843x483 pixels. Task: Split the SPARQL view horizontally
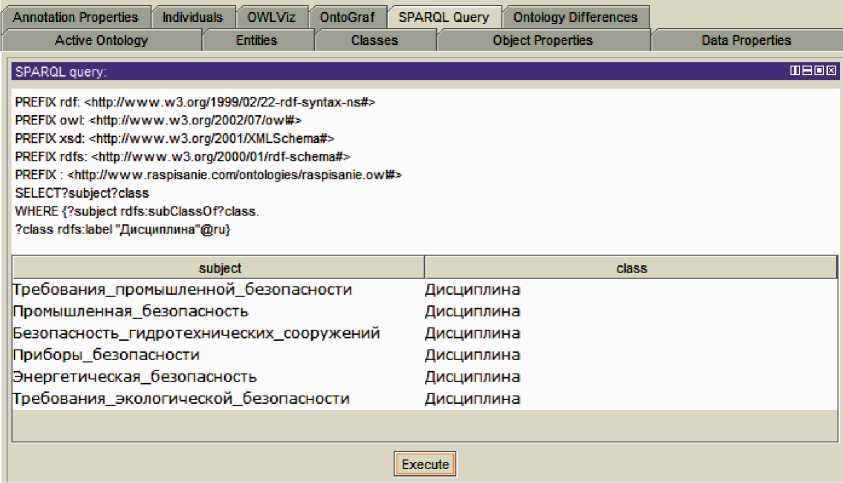[806, 71]
